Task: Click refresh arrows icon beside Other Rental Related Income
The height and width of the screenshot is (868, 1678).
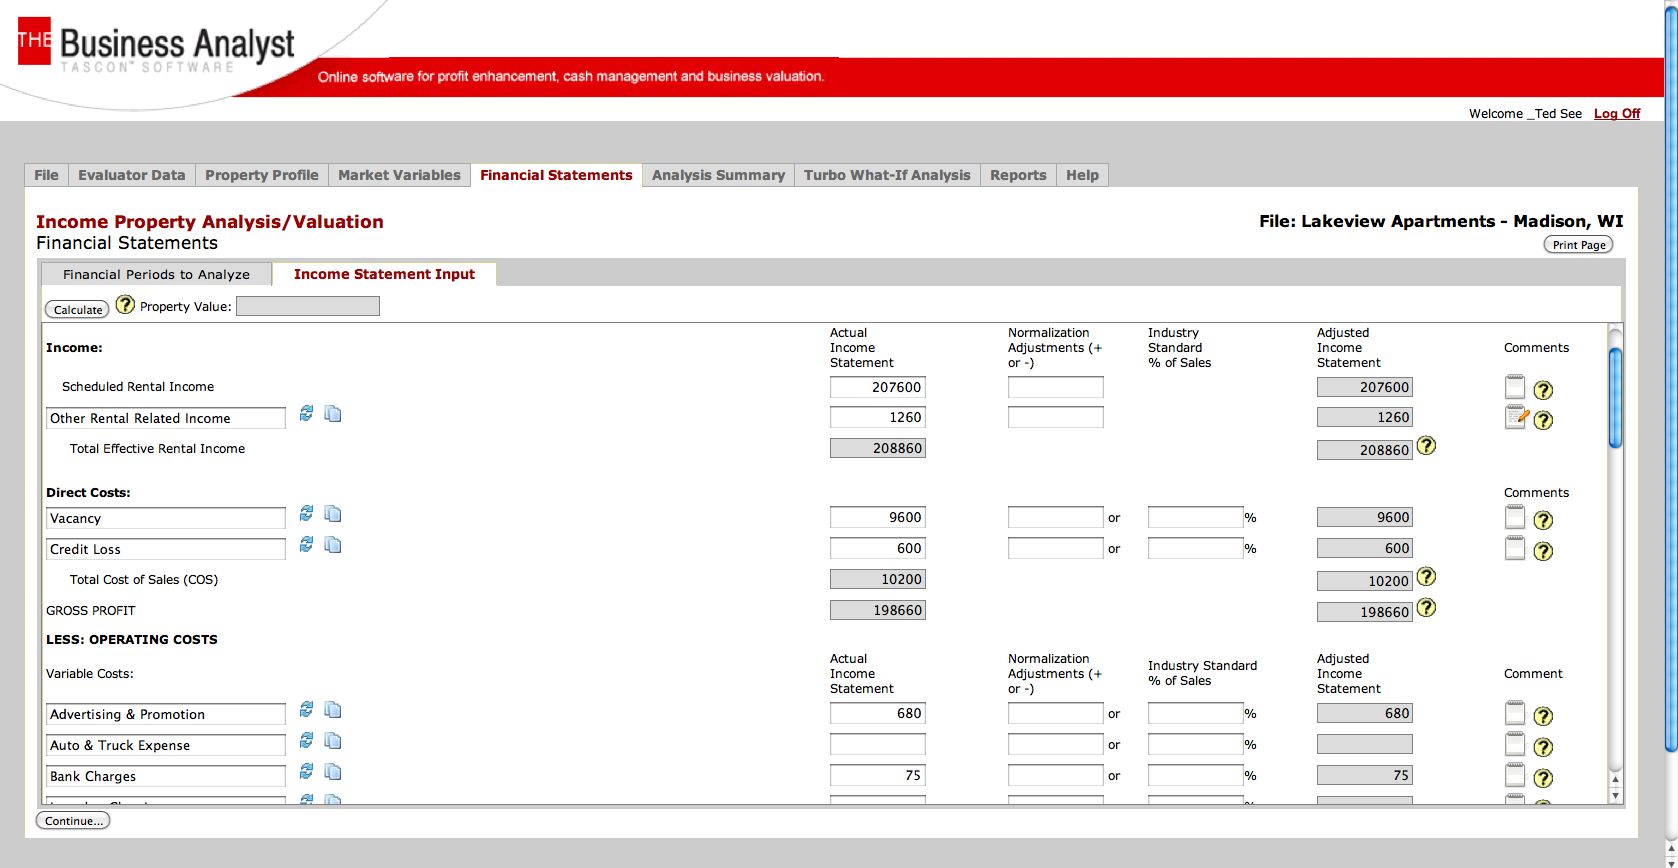Action: (306, 413)
